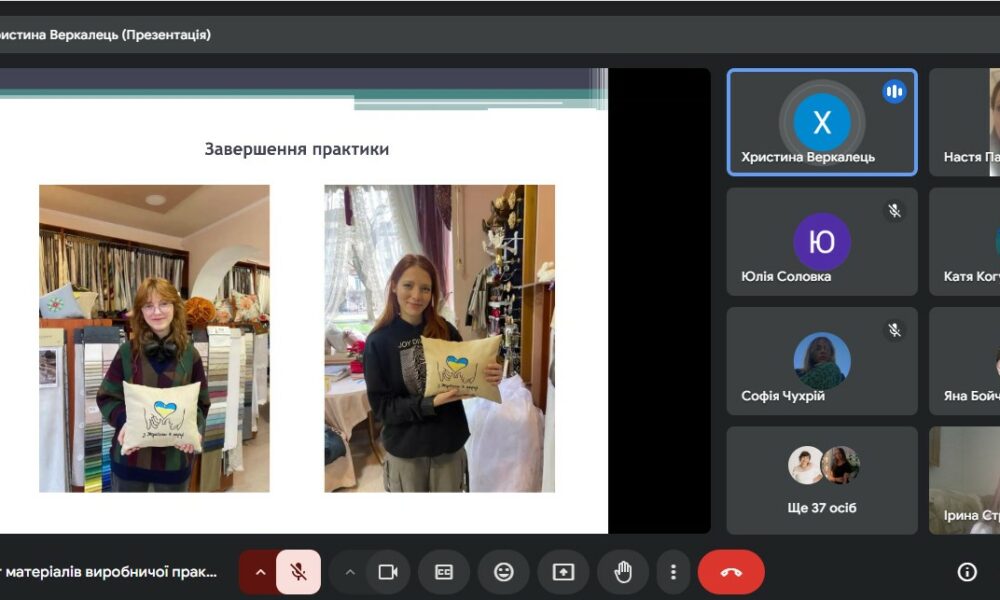Click the present screen icon

(563, 572)
